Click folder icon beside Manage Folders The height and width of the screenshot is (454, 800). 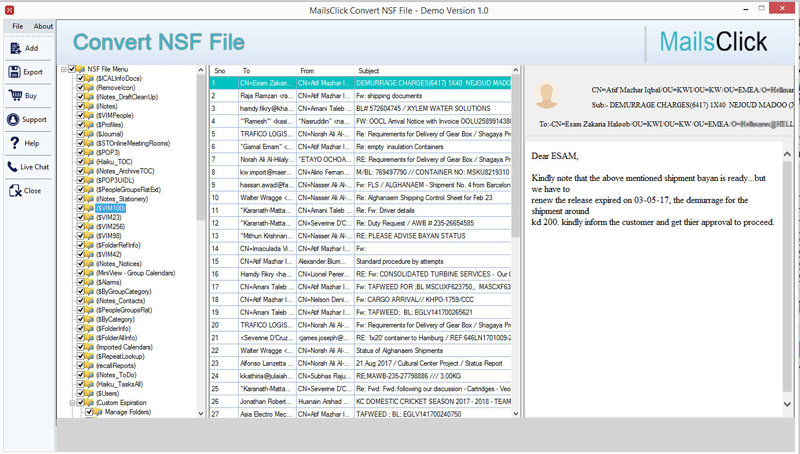click(x=98, y=412)
